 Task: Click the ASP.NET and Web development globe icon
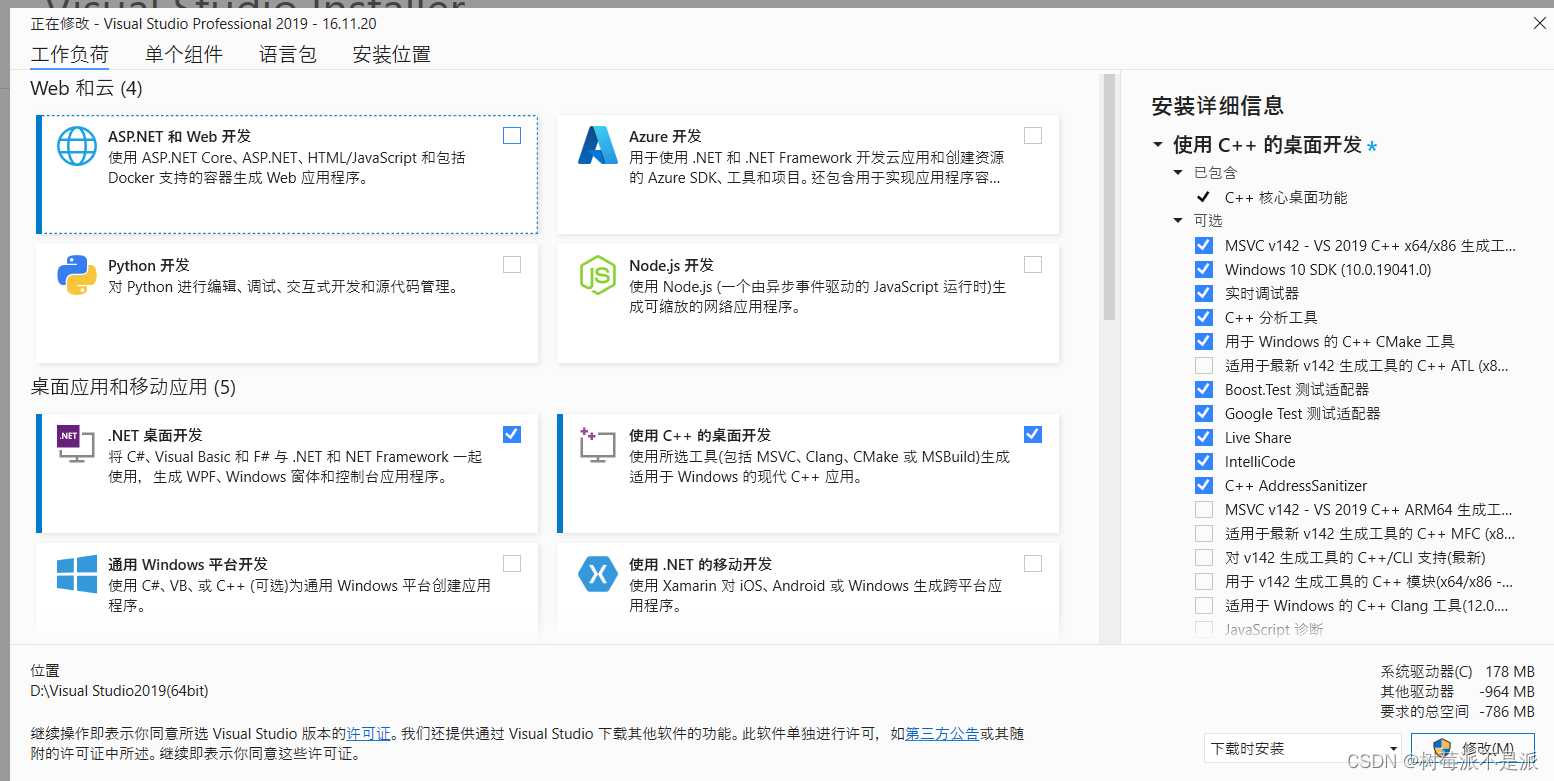(x=77, y=145)
